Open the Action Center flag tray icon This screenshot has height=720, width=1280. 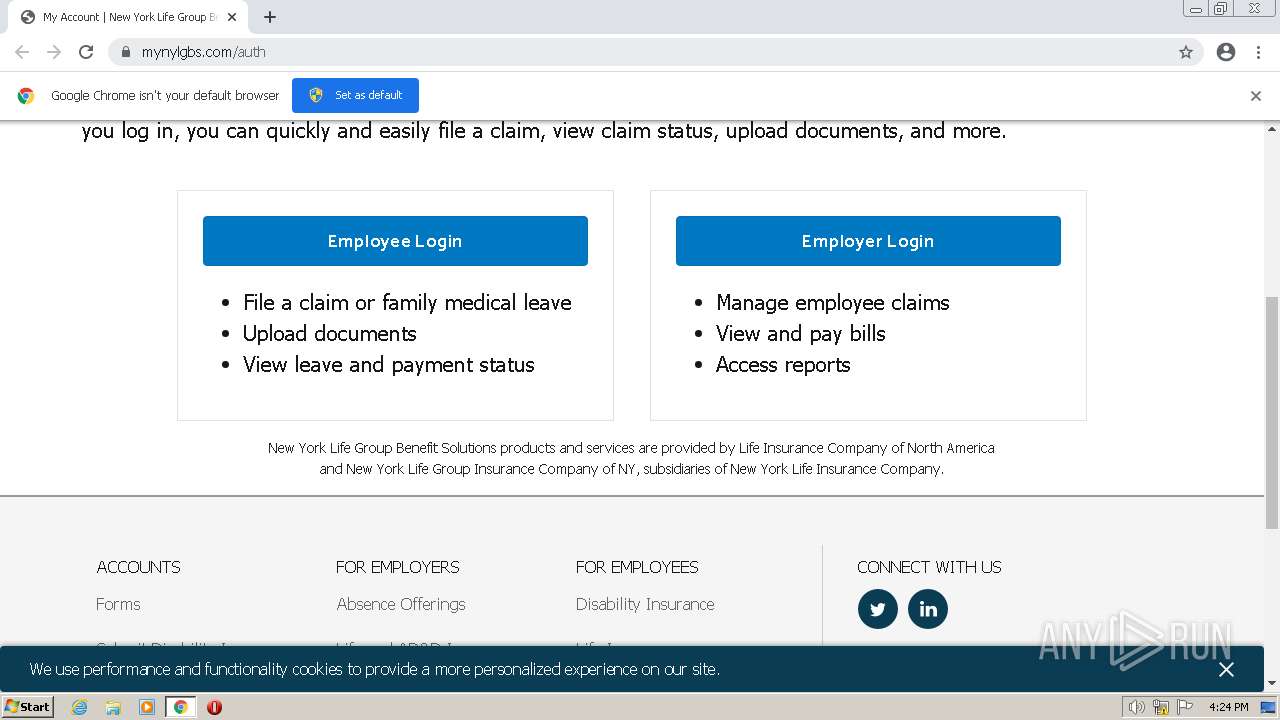pyautogui.click(x=1185, y=707)
